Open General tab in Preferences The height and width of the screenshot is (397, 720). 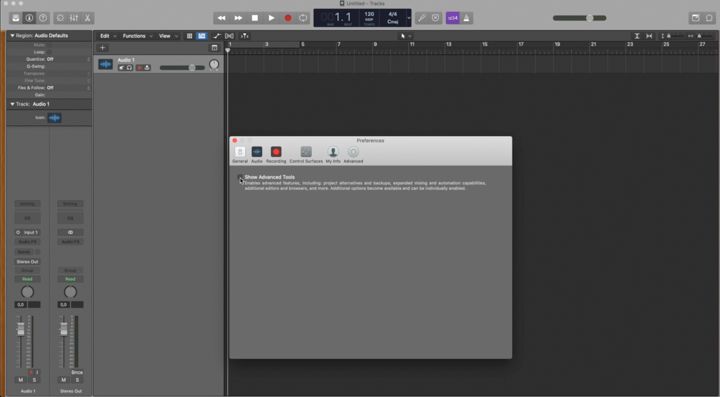coord(240,155)
